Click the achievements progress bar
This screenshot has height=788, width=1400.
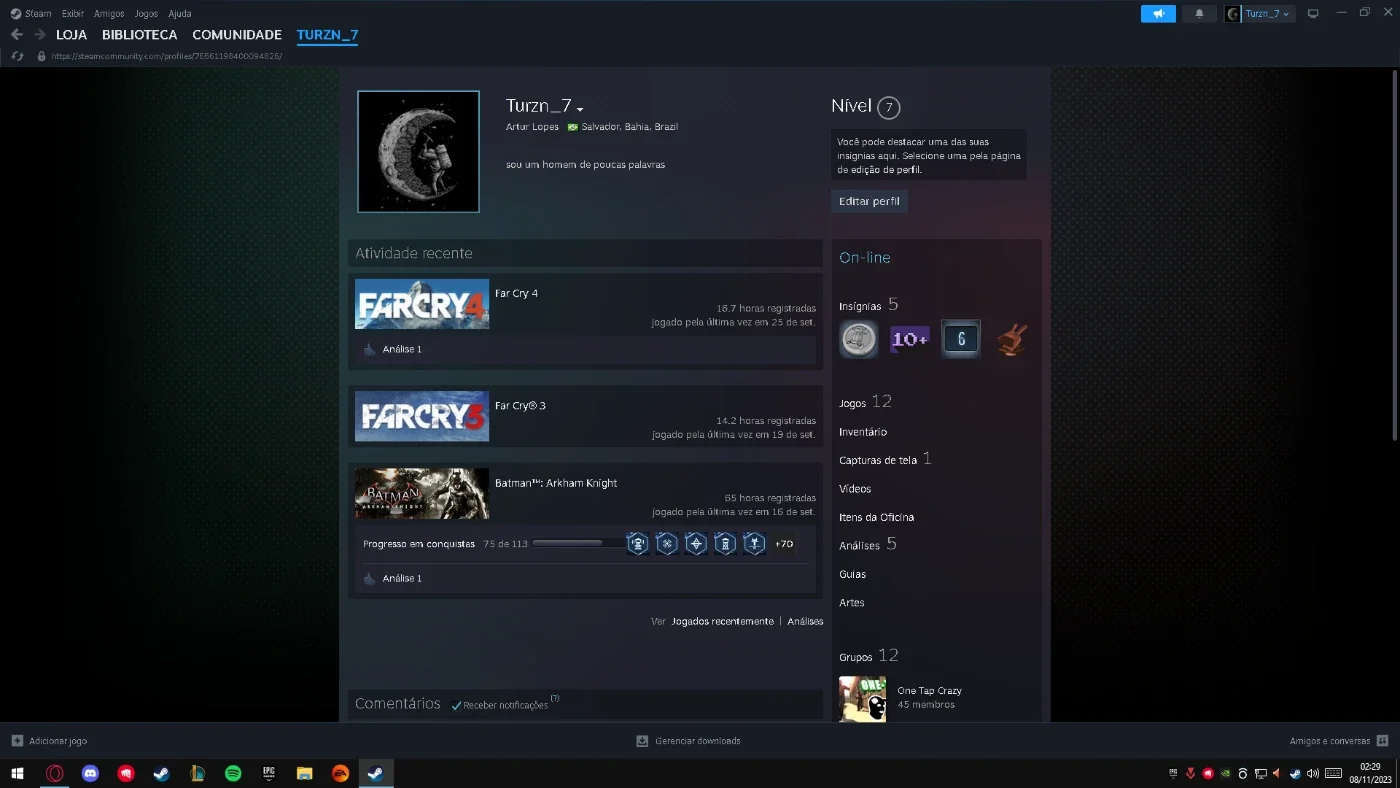coord(579,543)
